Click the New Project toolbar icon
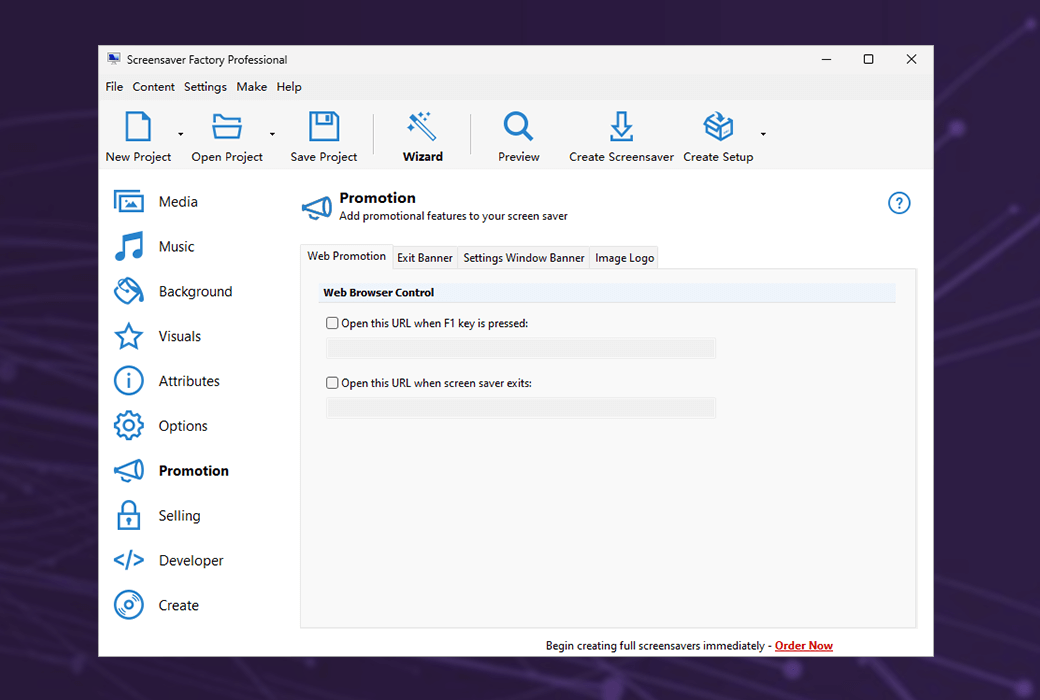The image size is (1040, 700). pyautogui.click(x=138, y=126)
